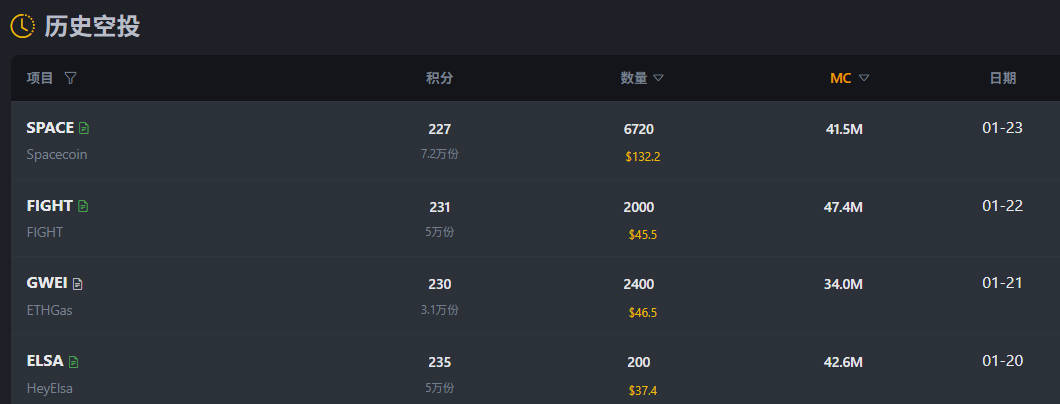This screenshot has width=1060, height=404.
Task: Click the clock icon beside 历史空投
Action: [x=22, y=26]
